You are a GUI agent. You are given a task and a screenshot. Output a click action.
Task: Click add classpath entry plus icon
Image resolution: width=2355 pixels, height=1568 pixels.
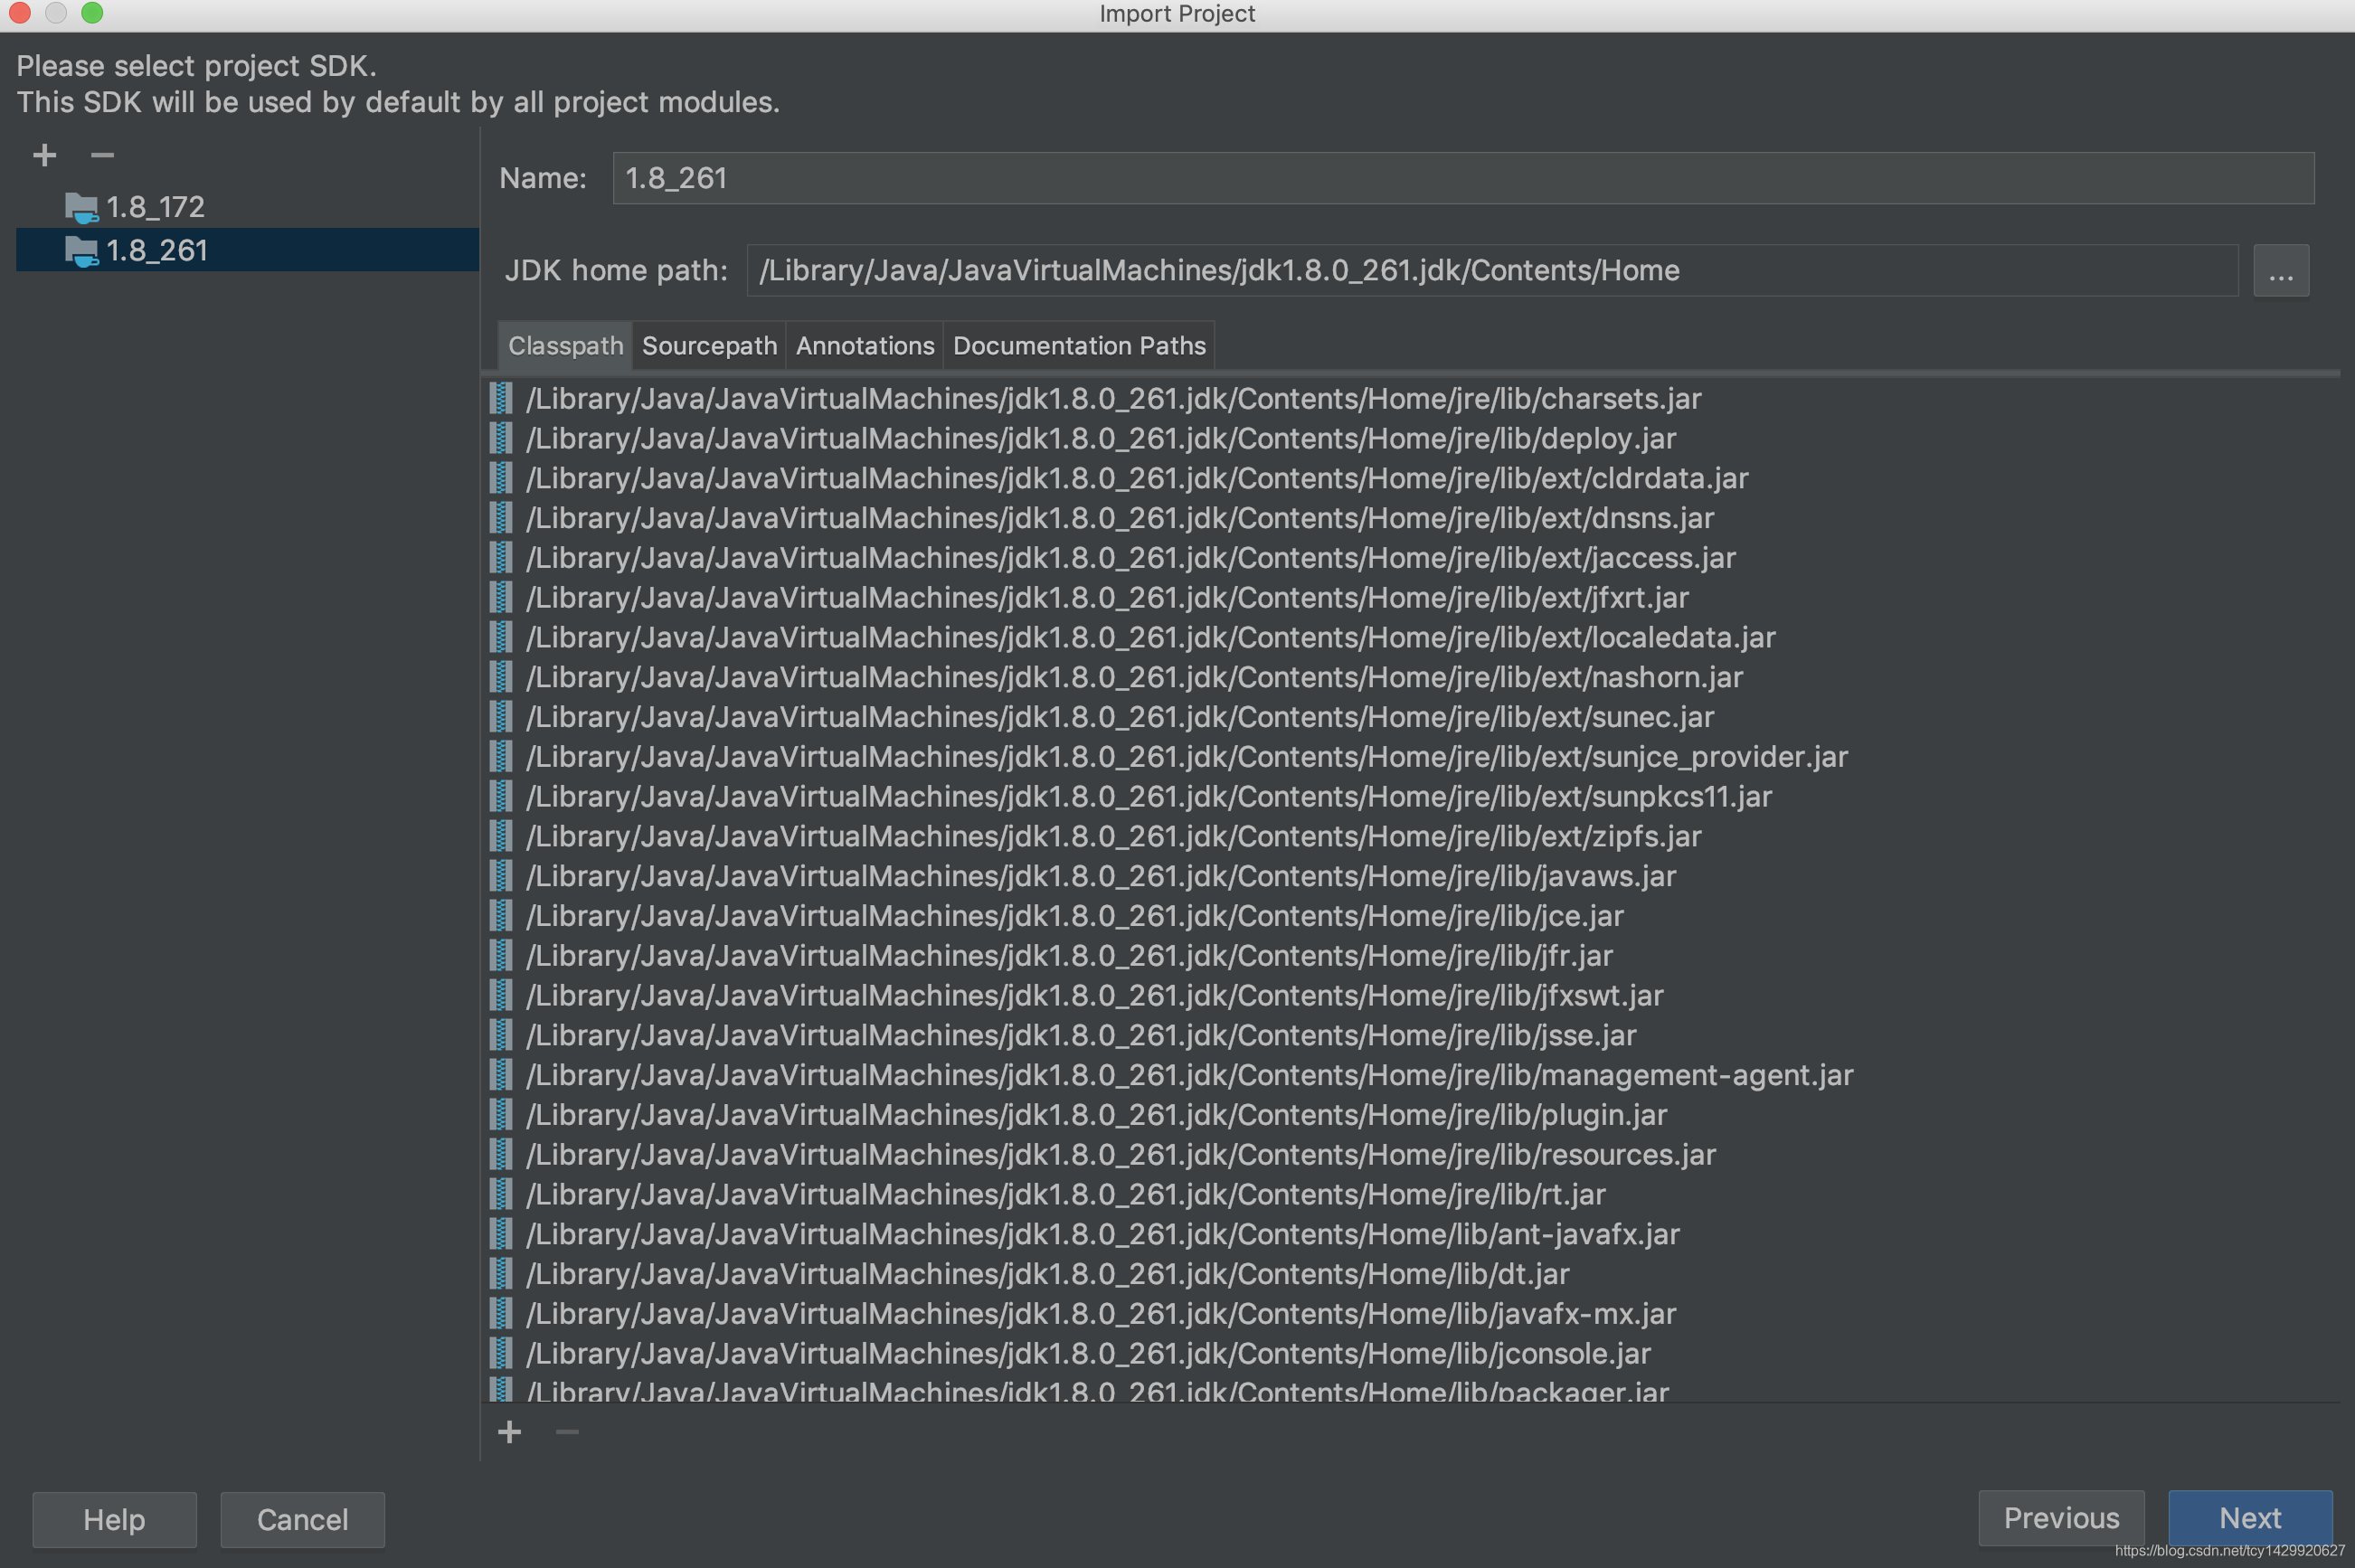[509, 1432]
